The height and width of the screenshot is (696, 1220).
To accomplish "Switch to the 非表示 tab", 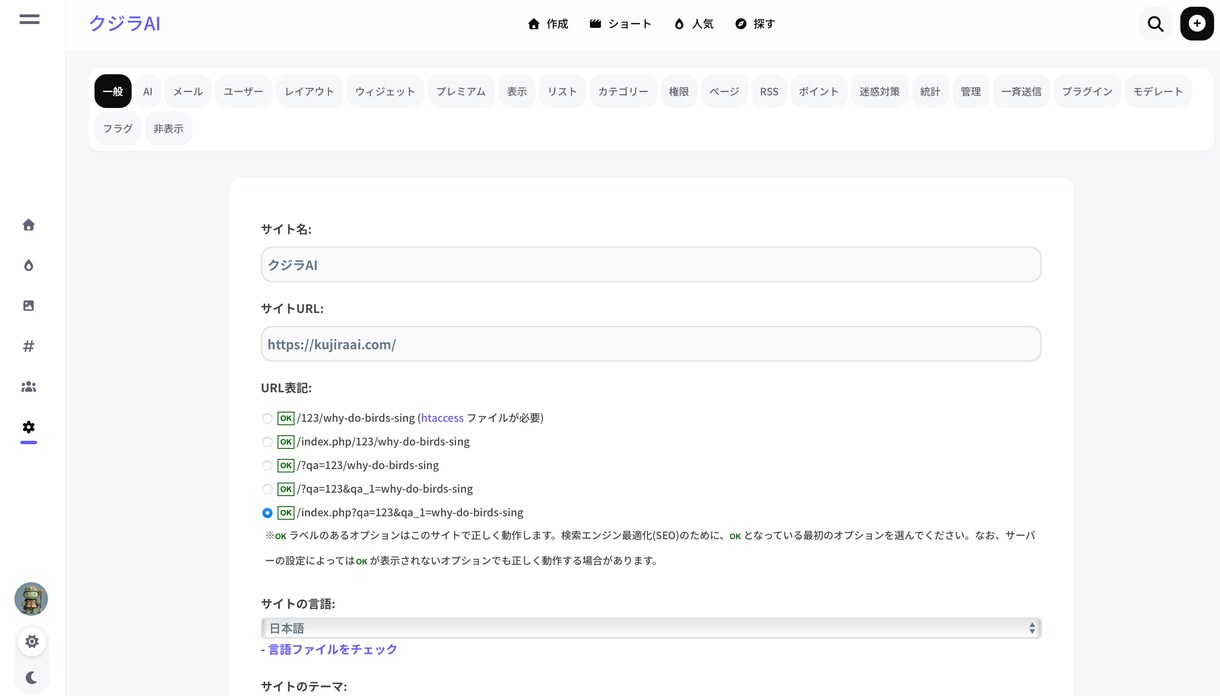I will [169, 128].
